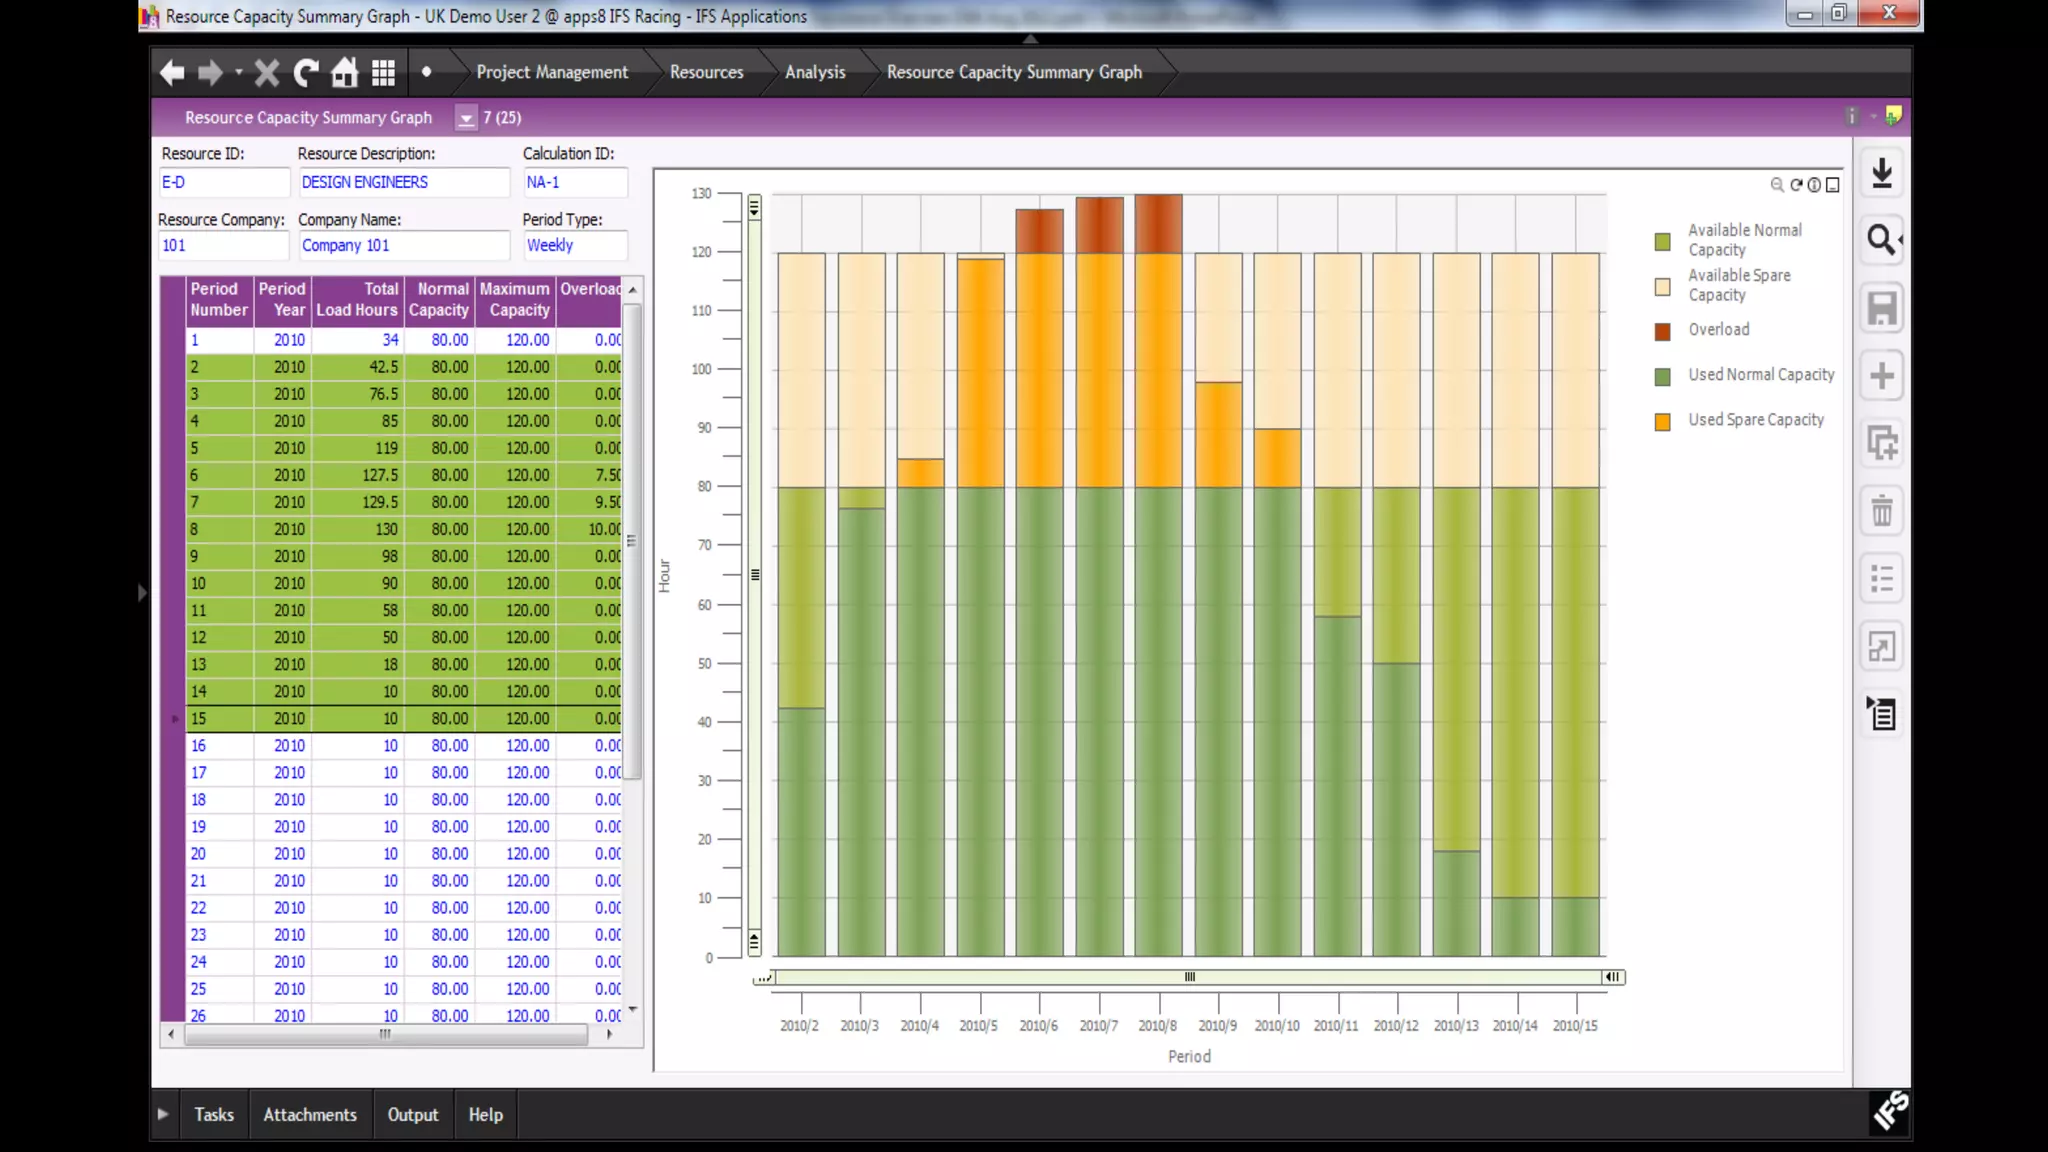Click the refresh icon in top toolbar
2048x1152 pixels.
point(306,72)
